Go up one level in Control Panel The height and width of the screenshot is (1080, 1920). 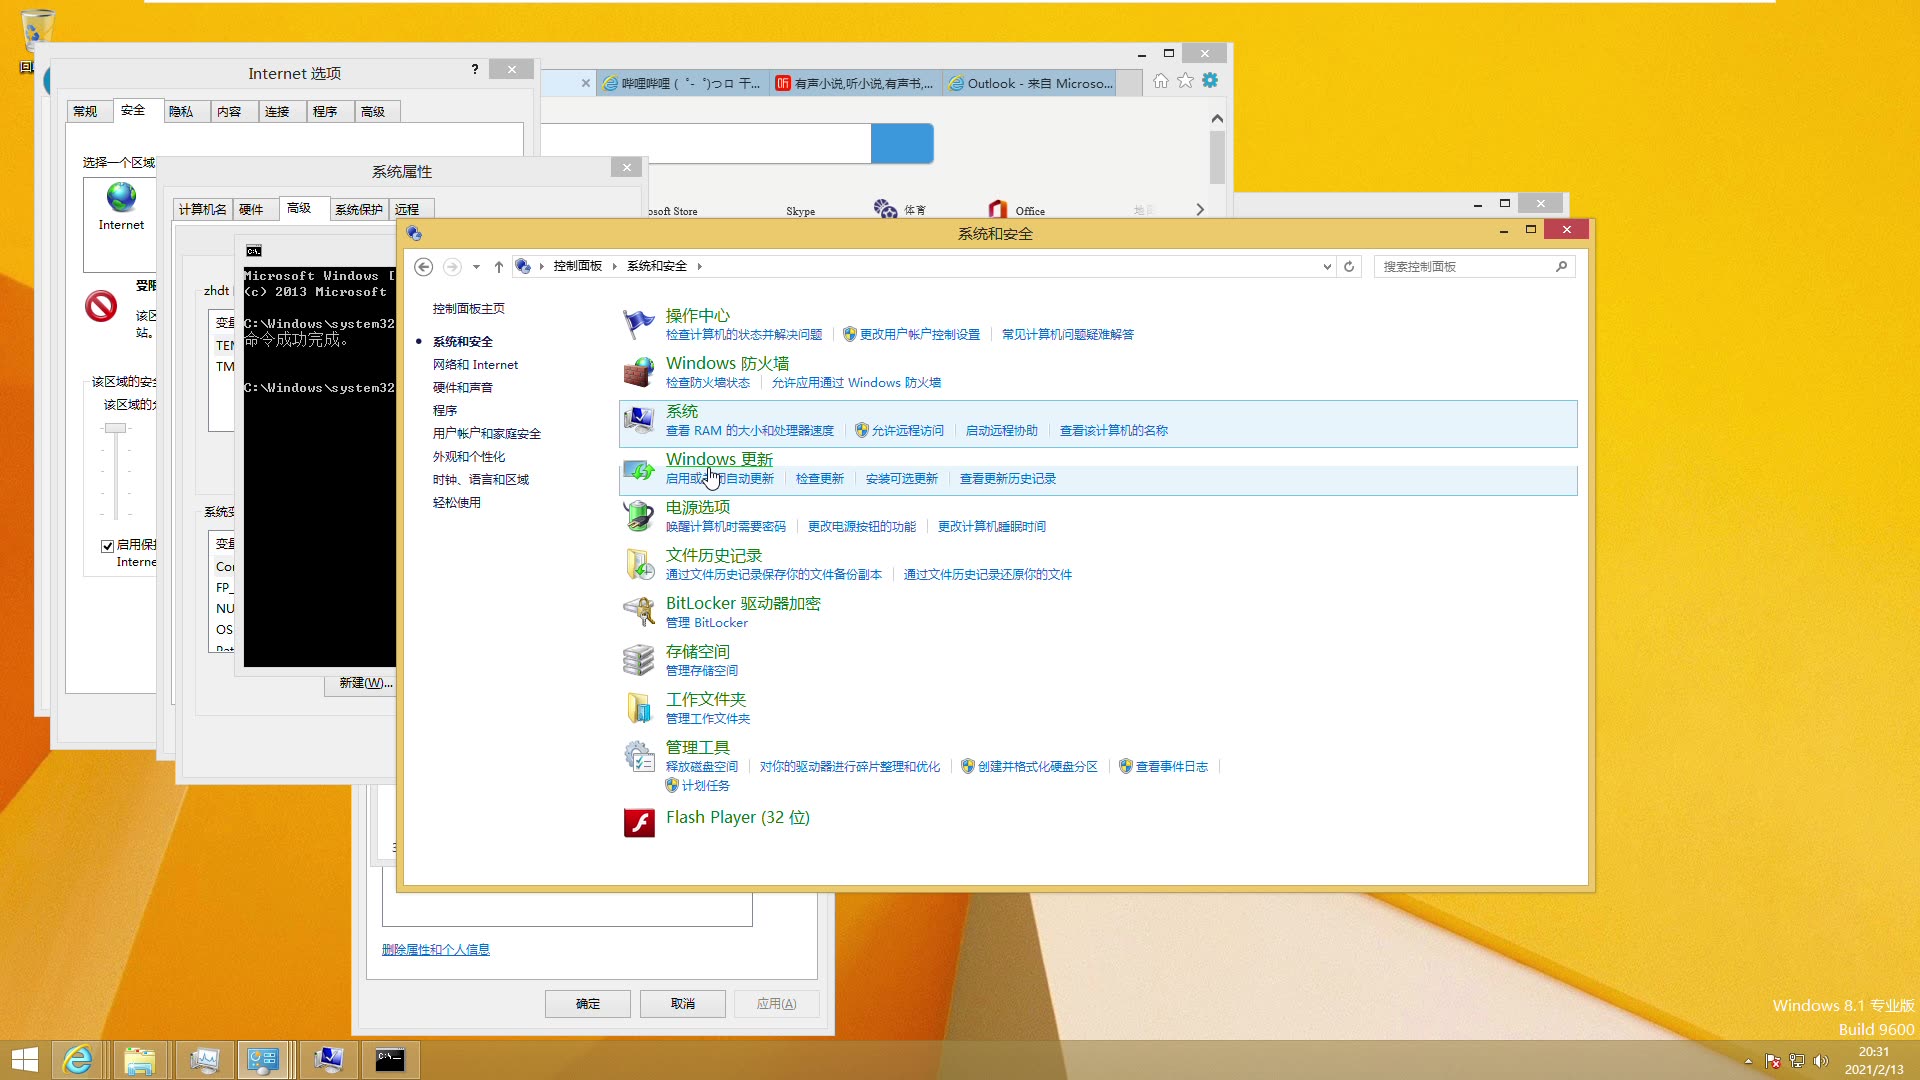pos(499,266)
